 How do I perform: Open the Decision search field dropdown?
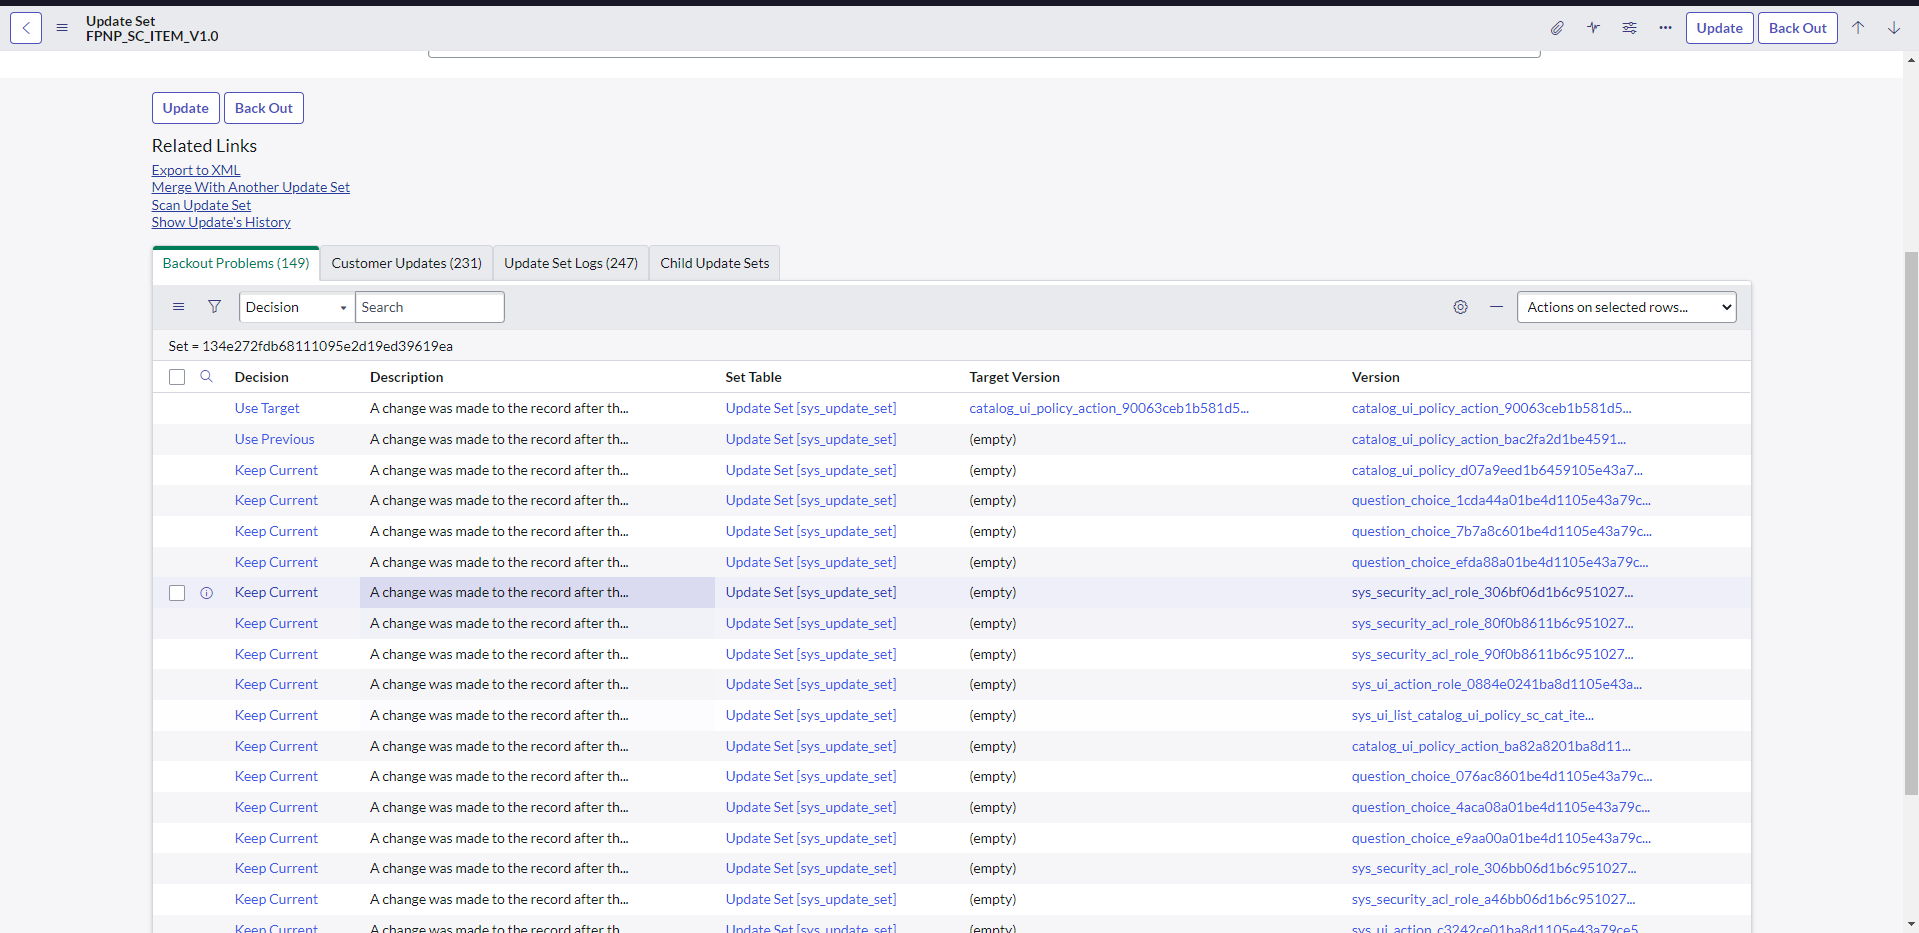click(296, 307)
